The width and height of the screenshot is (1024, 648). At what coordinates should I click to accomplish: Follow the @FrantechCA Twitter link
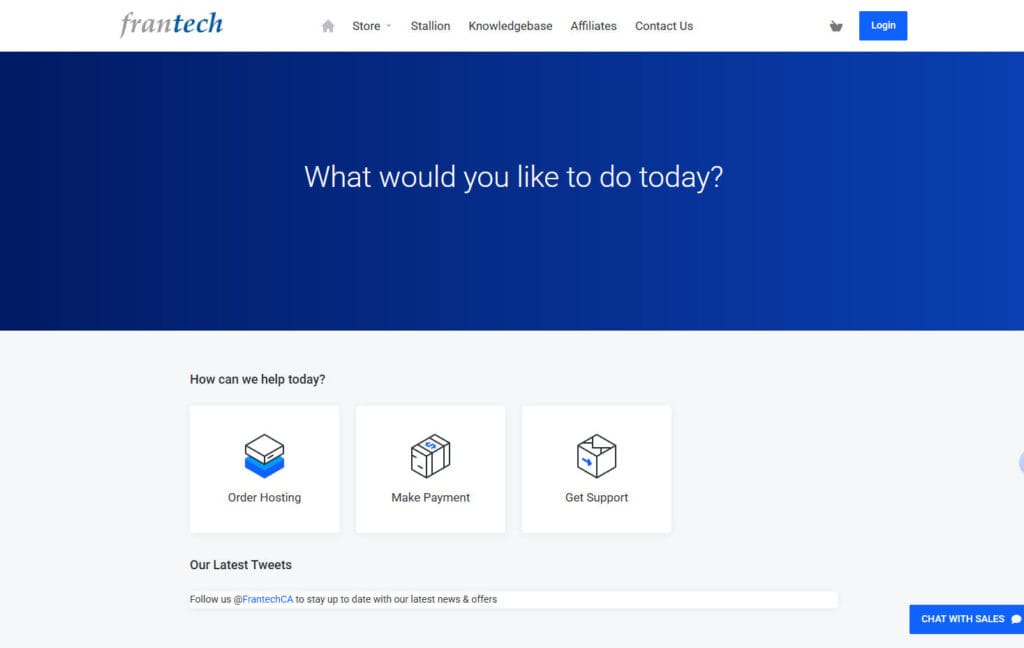point(263,599)
